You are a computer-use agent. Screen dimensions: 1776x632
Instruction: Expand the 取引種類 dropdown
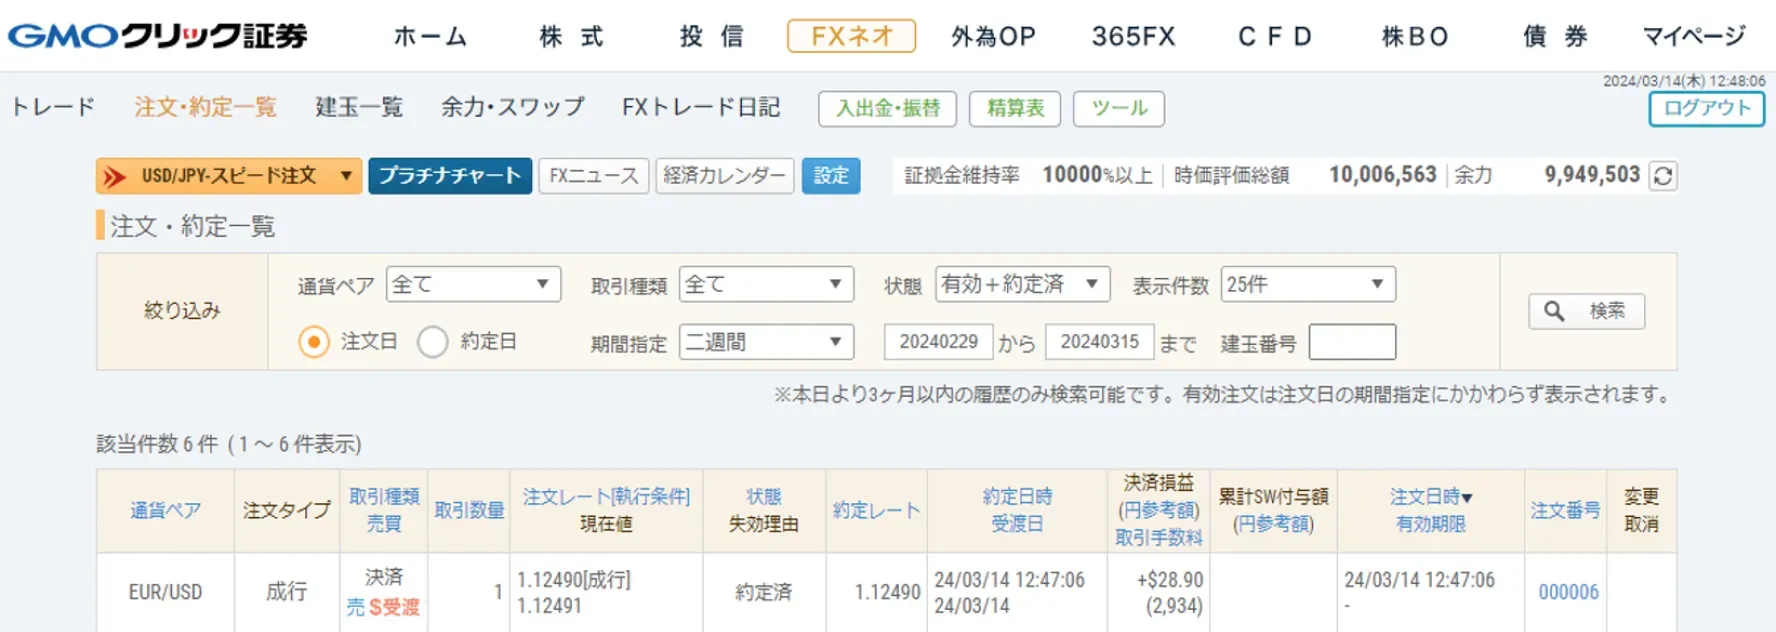pos(765,285)
